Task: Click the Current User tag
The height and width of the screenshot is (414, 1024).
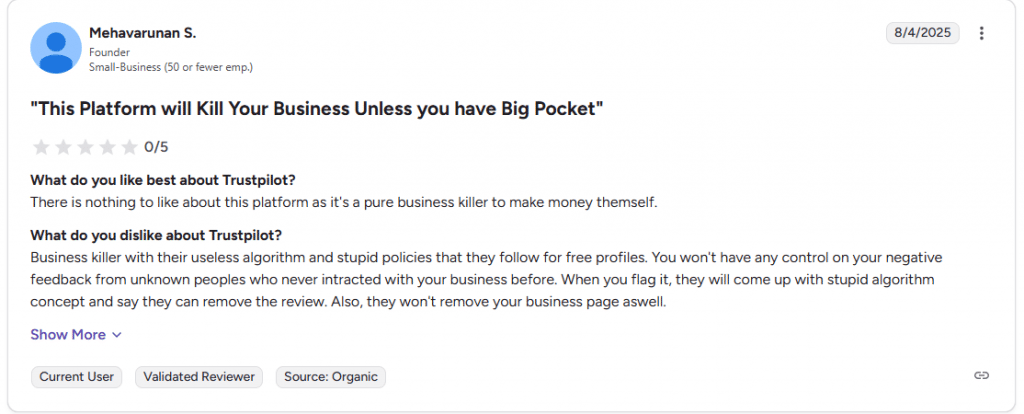Action: [77, 377]
